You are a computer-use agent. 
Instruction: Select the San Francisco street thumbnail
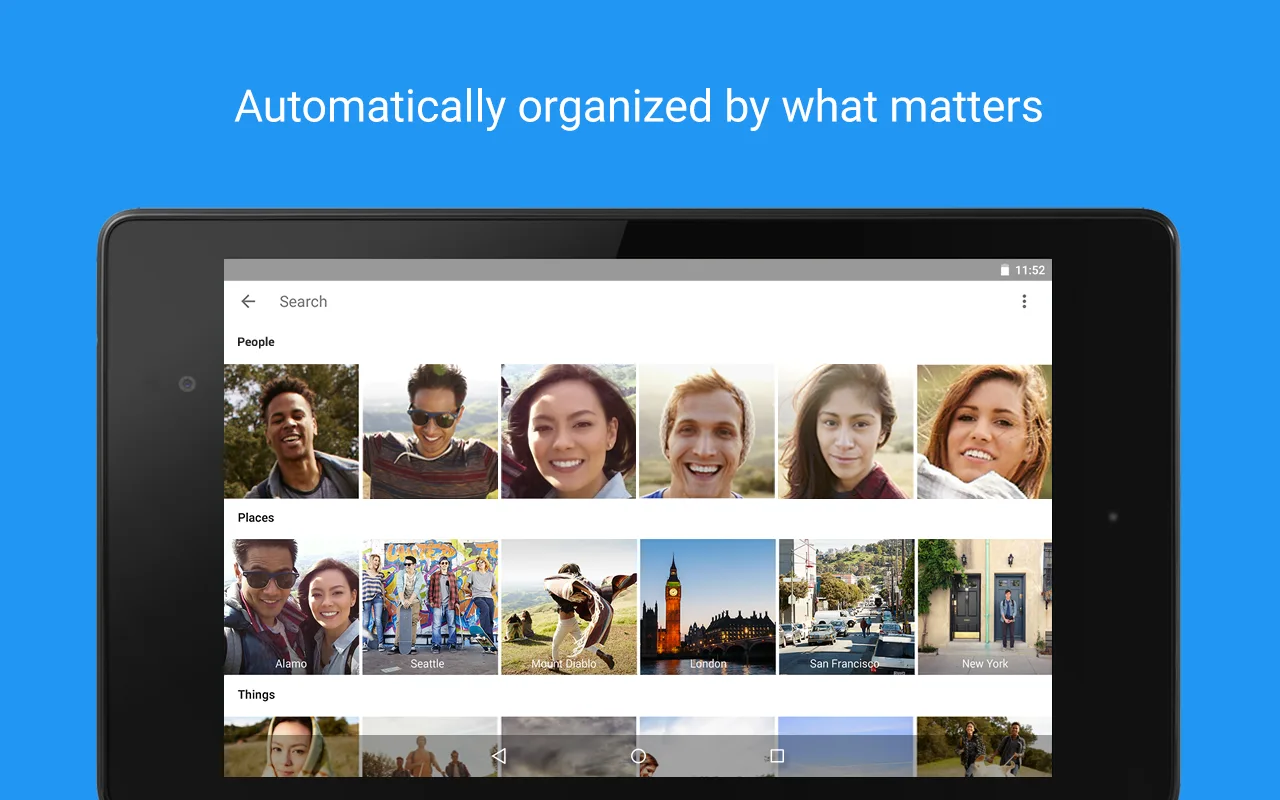846,607
